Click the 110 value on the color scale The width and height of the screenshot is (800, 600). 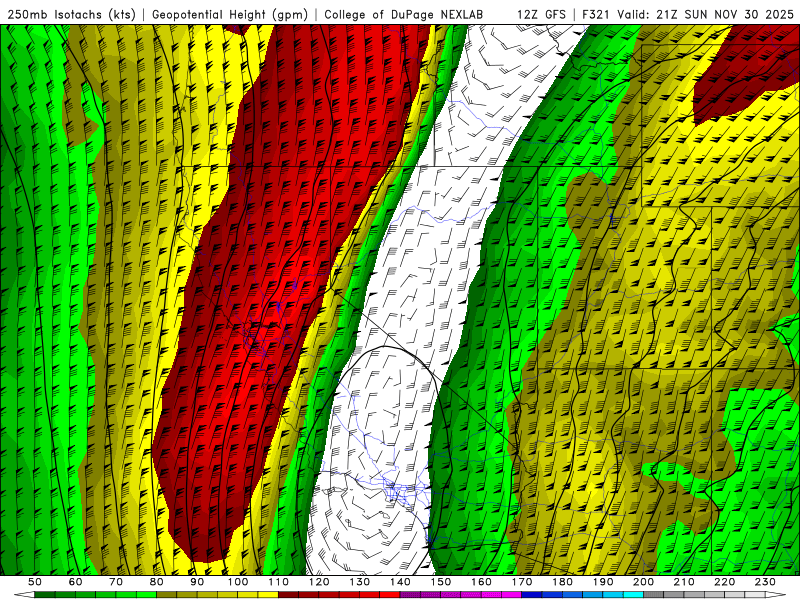278,582
